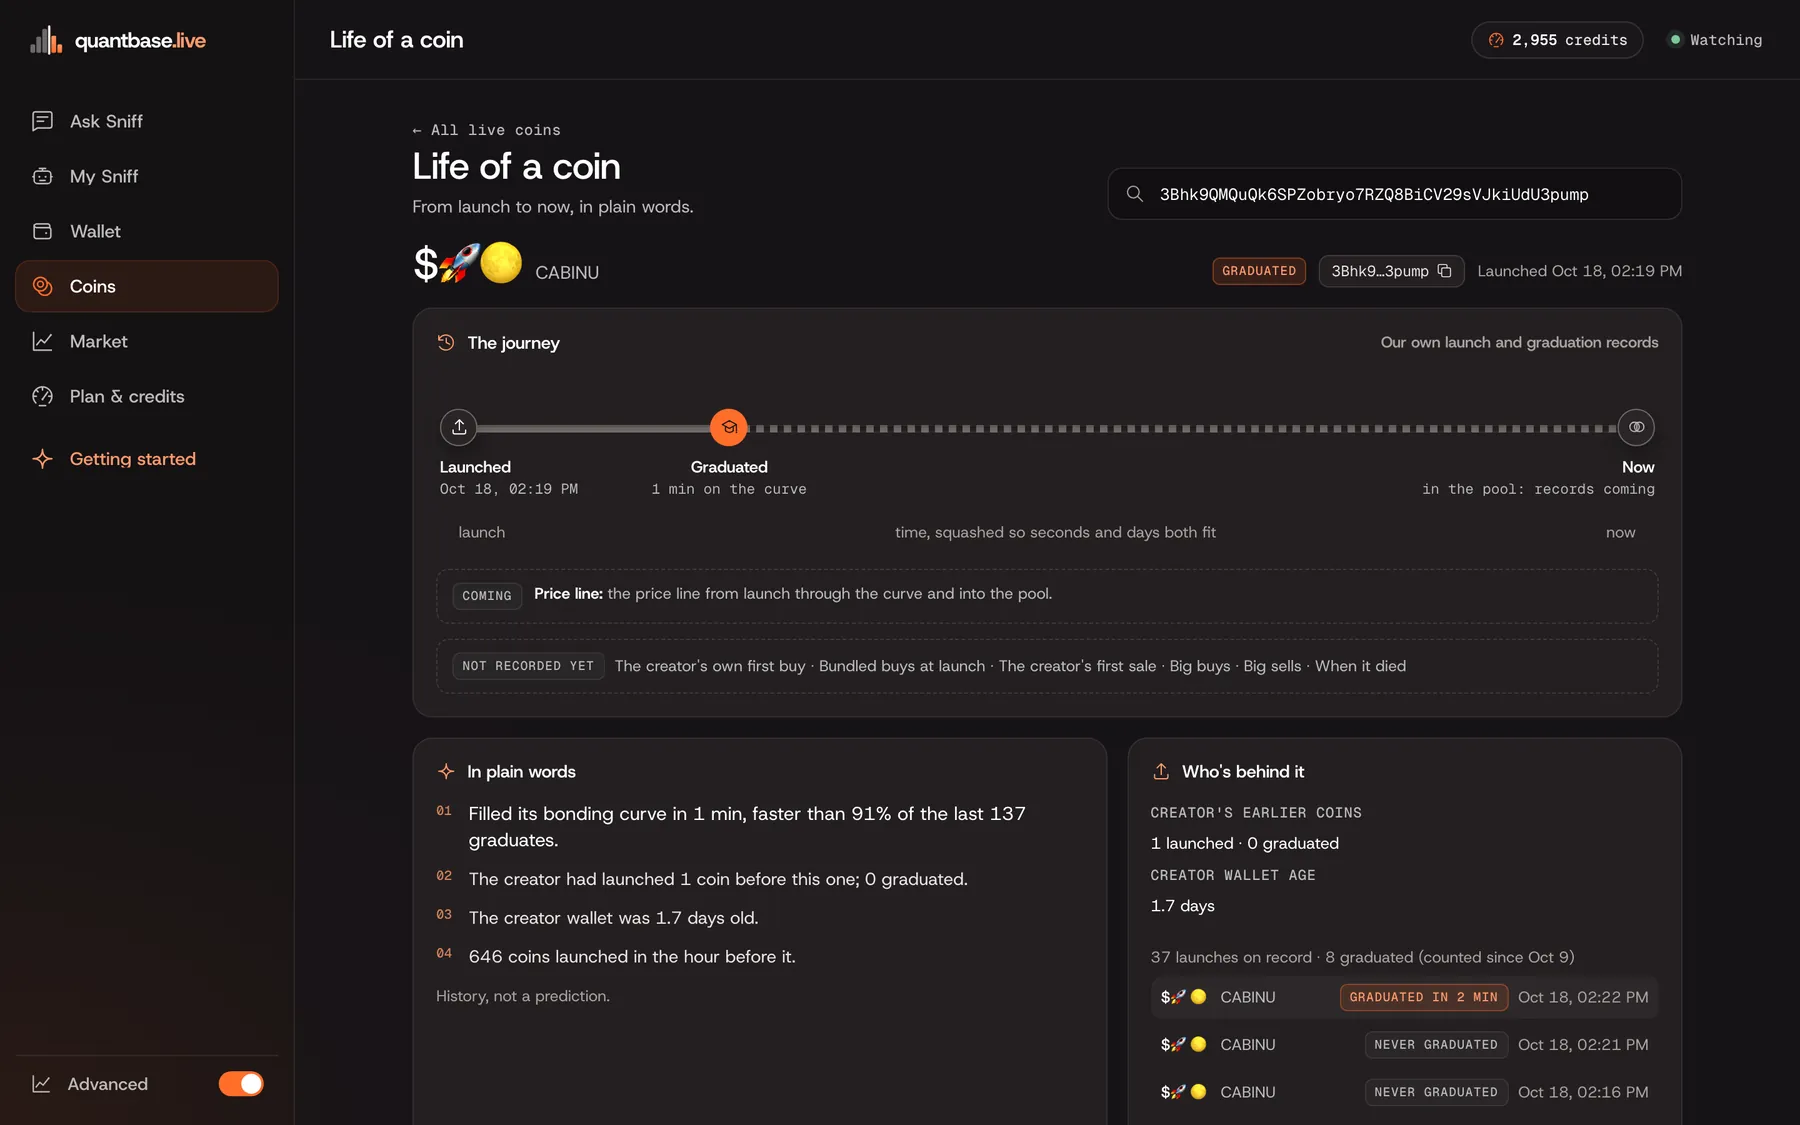1800x1125 pixels.
Task: Click the search magnifier icon
Action: (1135, 194)
